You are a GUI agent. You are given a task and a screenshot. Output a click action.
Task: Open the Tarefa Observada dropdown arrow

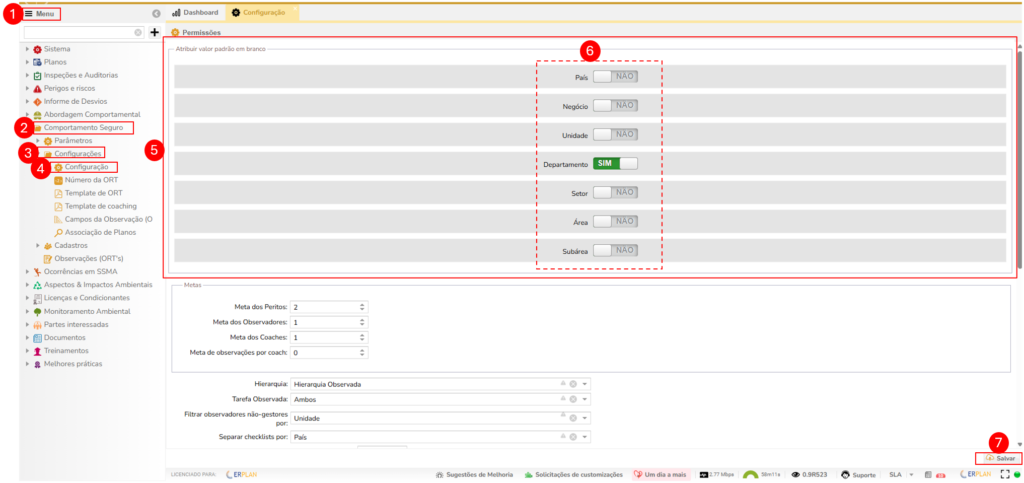pos(585,399)
